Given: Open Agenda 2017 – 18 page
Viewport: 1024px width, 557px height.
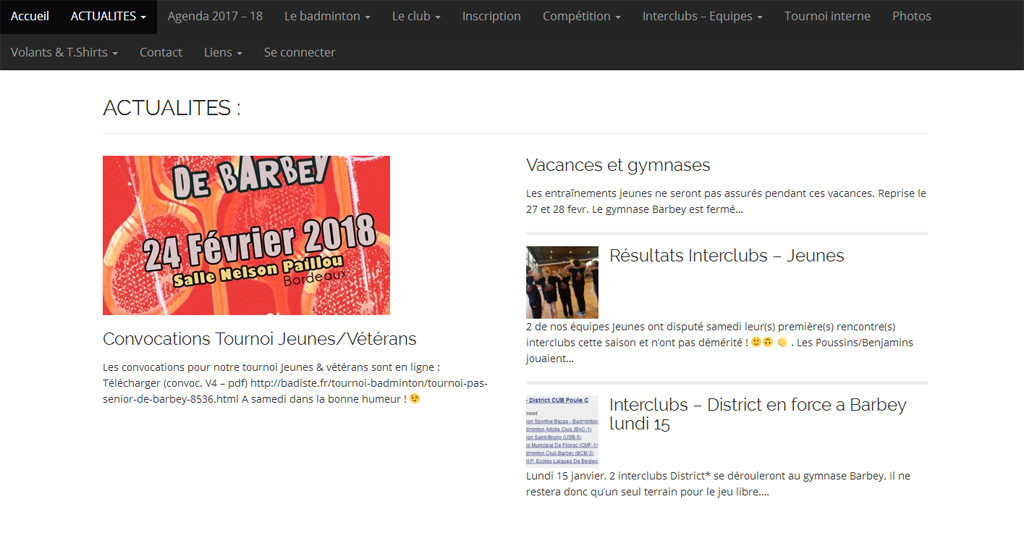Looking at the screenshot, I should pos(215,16).
